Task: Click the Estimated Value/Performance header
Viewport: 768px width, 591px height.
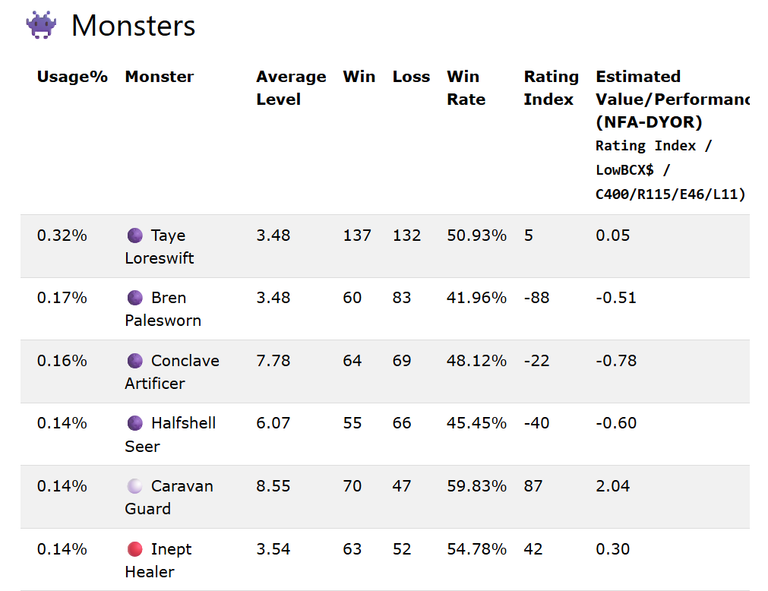Action: (672, 99)
